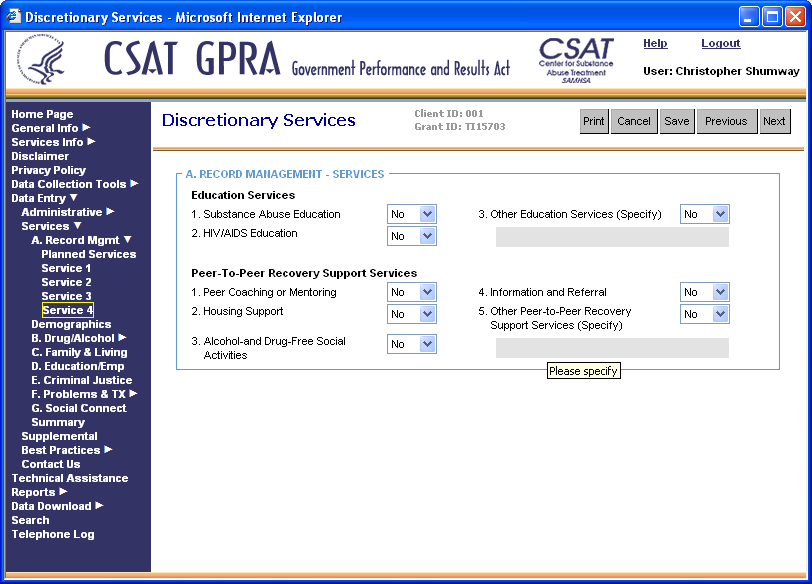Open the Substance Abuse Education dropdown
Image resolution: width=812 pixels, height=584 pixels.
(412, 214)
